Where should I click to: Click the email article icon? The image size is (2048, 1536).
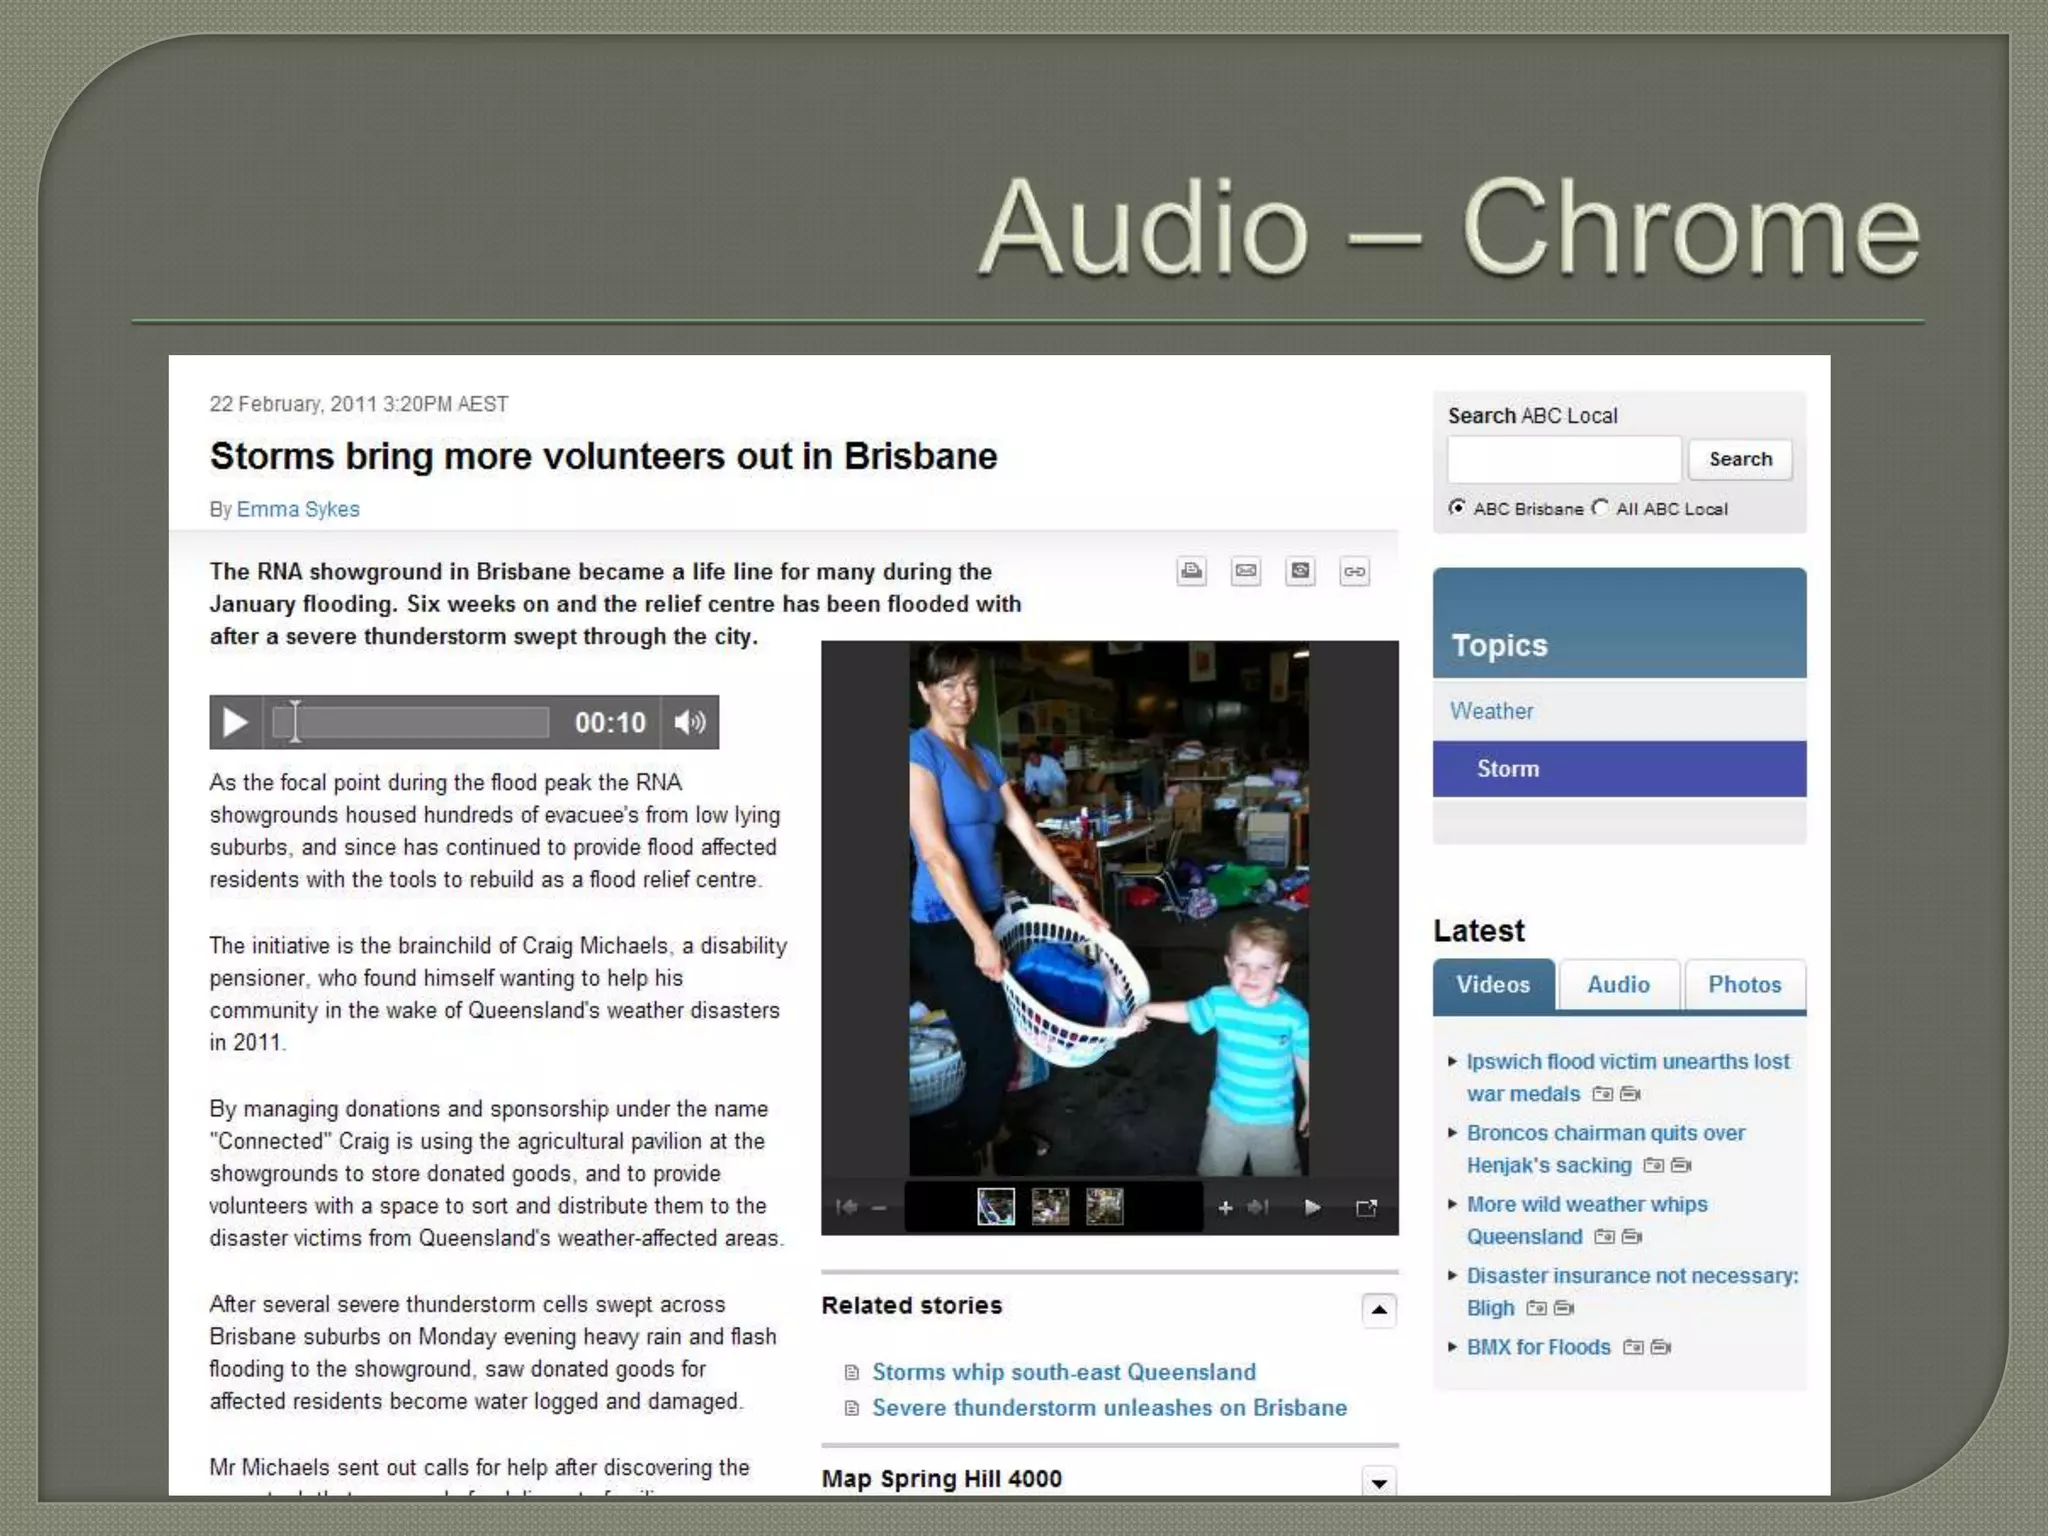tap(1245, 571)
